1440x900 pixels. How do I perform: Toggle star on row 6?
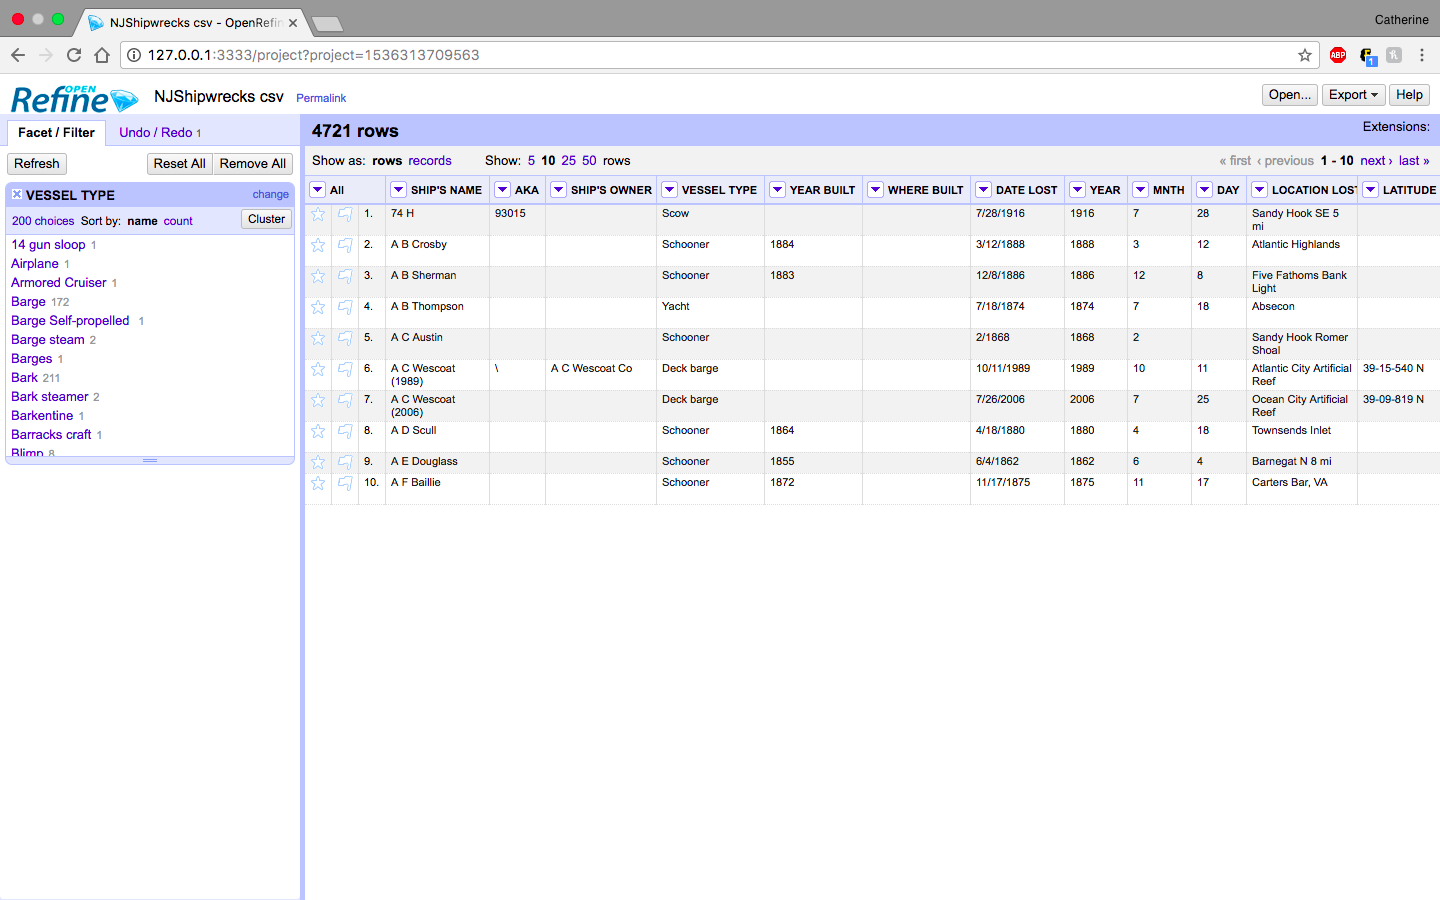318,369
